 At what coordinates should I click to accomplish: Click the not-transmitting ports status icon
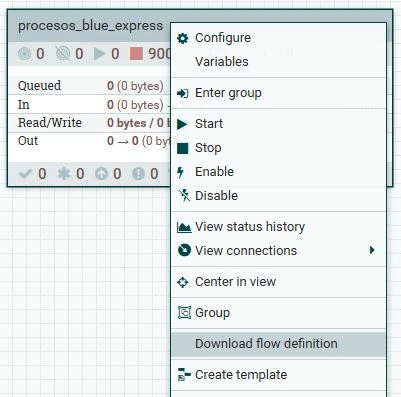63,54
